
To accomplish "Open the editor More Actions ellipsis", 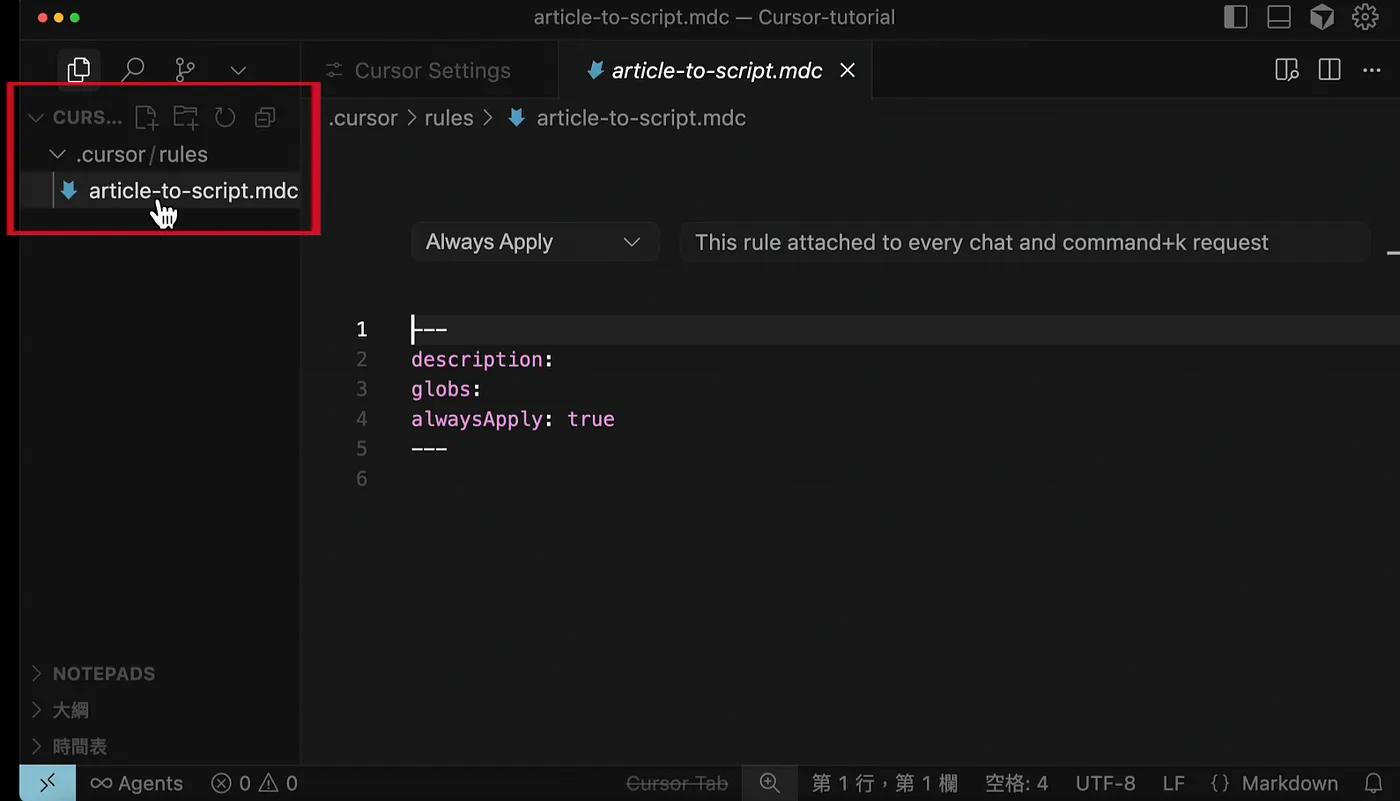I will pos(1371,71).
